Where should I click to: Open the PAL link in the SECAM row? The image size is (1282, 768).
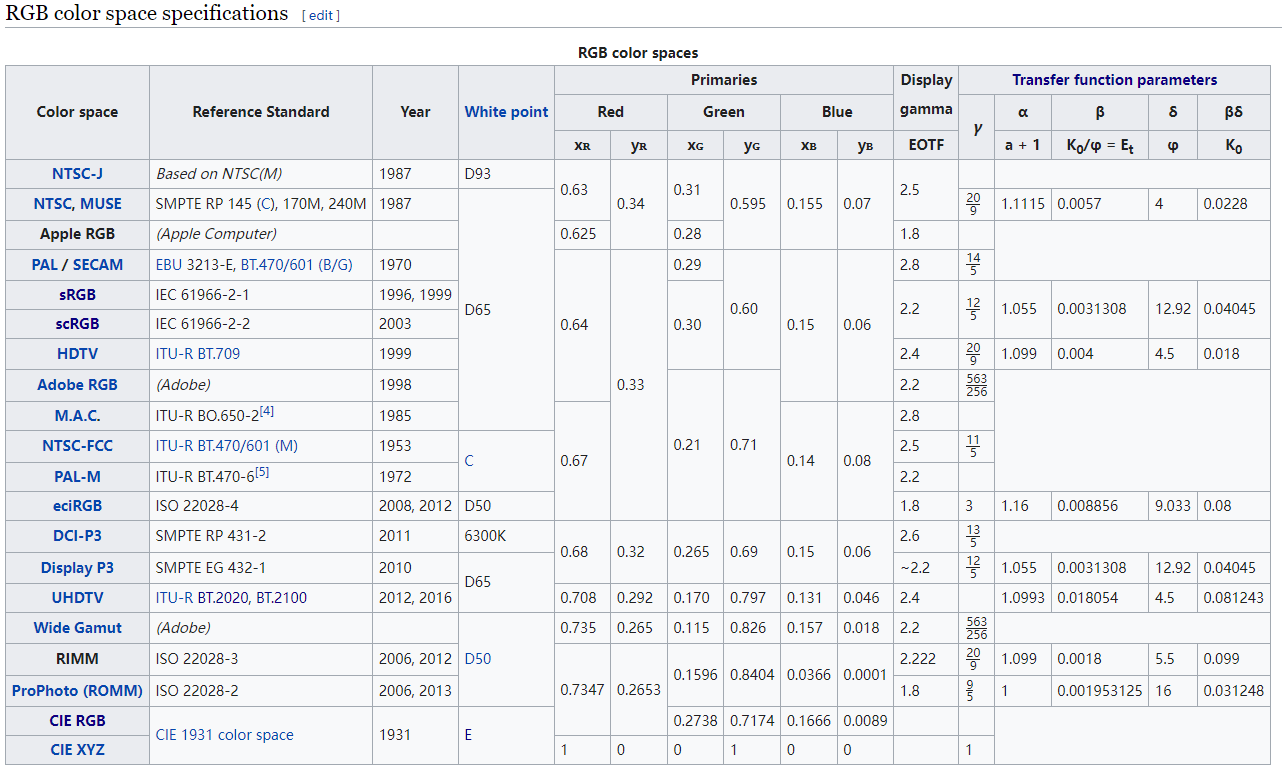46,265
